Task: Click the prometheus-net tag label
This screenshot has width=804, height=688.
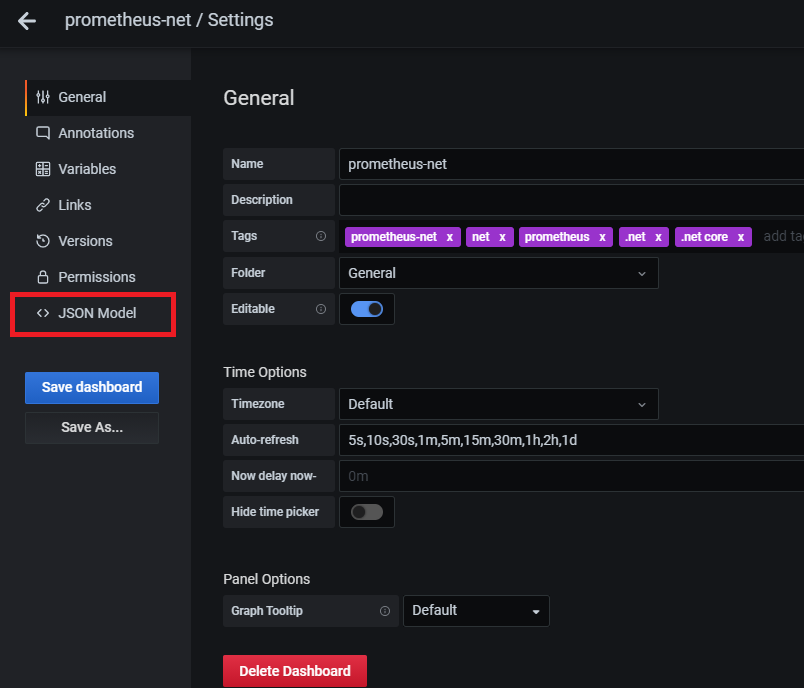Action: click(393, 237)
